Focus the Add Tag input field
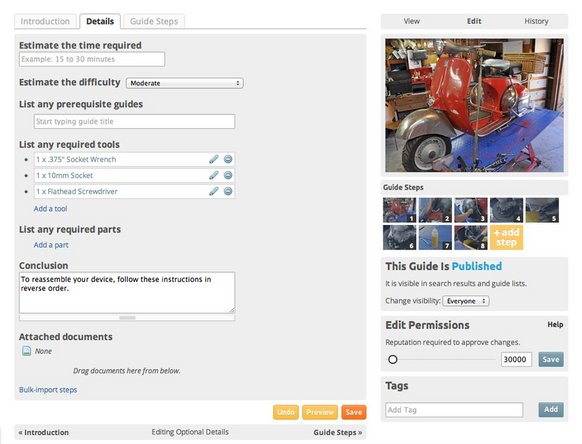 [x=454, y=410]
